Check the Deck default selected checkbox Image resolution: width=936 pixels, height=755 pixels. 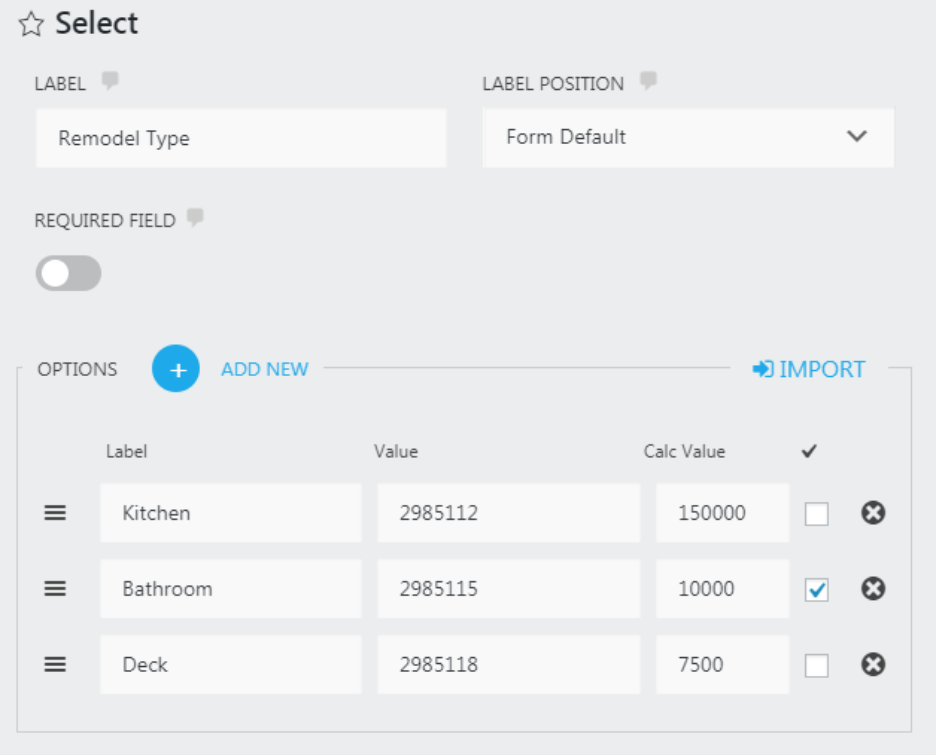817,666
